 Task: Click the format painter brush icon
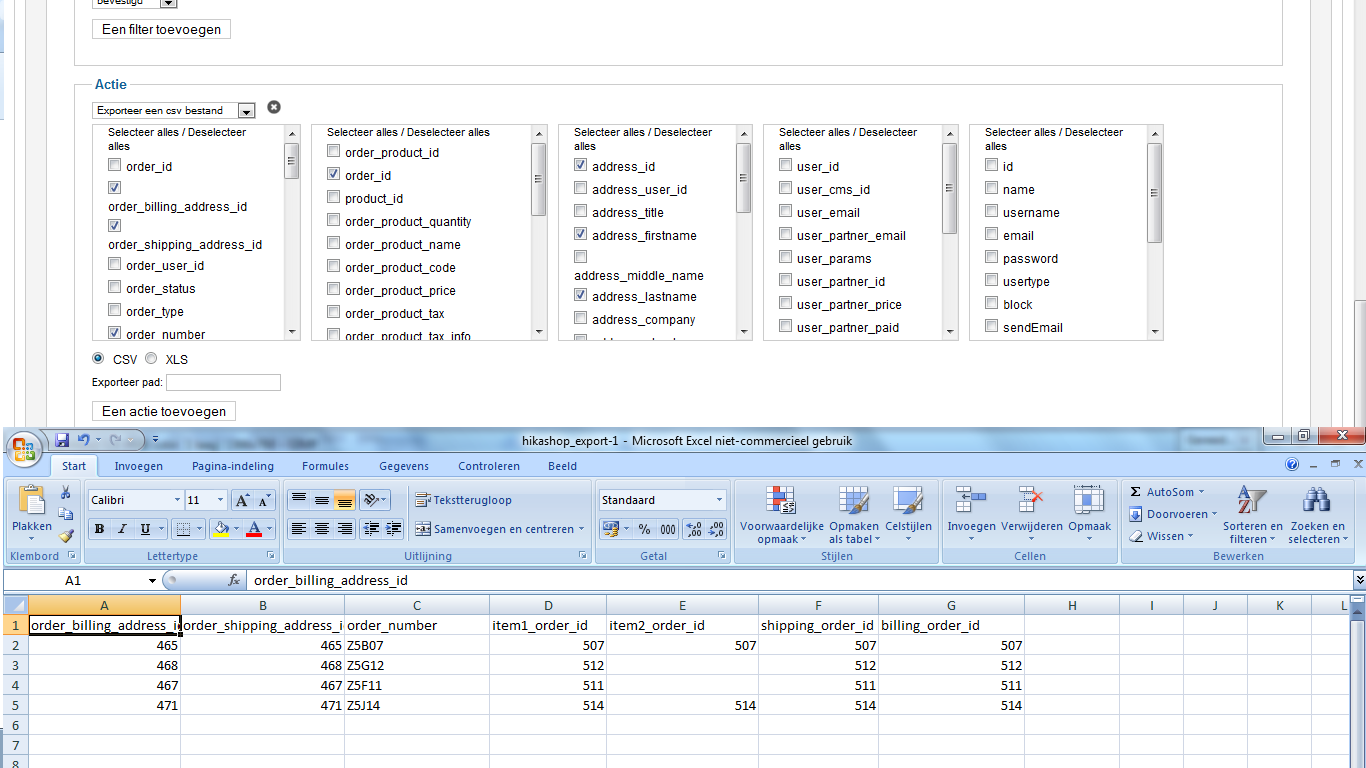coord(66,535)
